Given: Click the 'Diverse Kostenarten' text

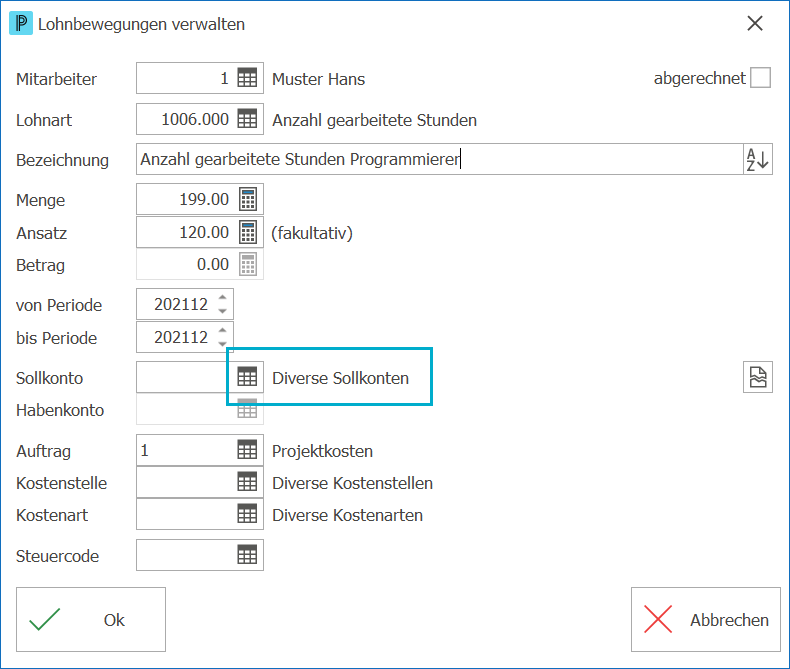Looking at the screenshot, I should coord(348,515).
